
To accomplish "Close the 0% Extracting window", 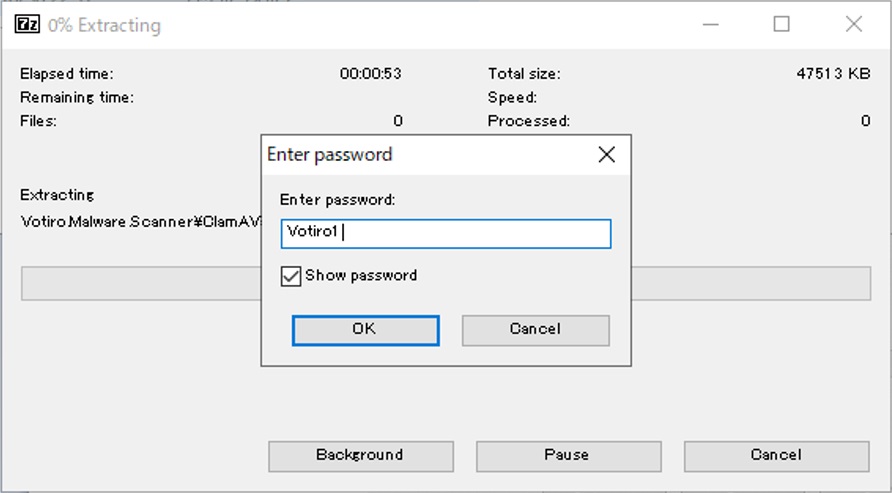I will (x=854, y=24).
